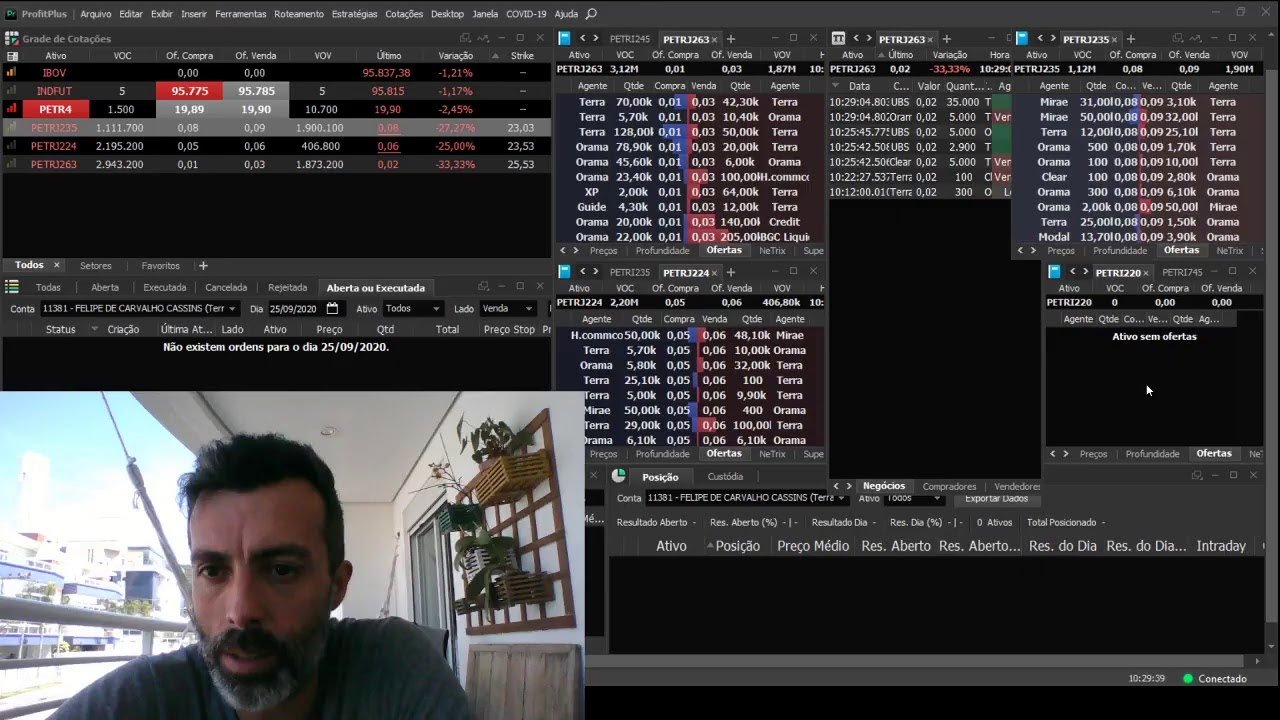This screenshot has width=1280, height=720.
Task: Click the date field showing 25/09/2020
Action: 293,309
